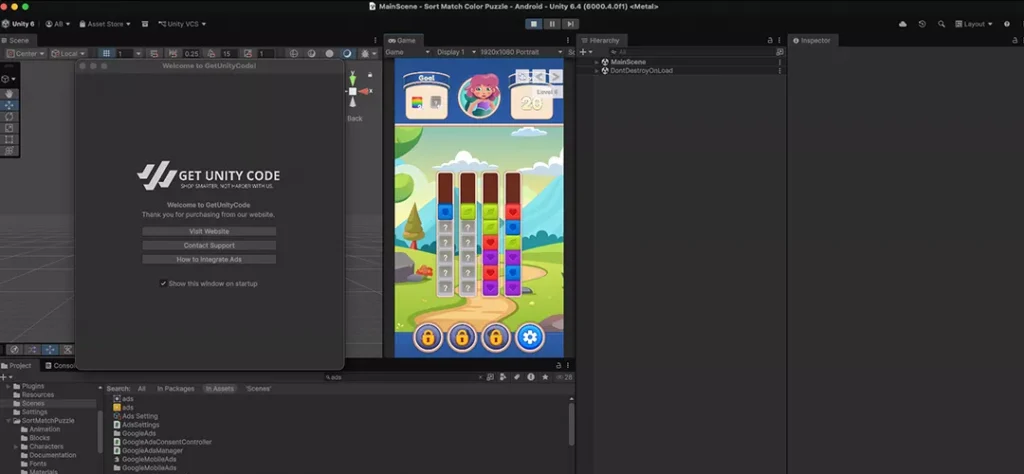Click the Search by Log Type icon
Image resolution: width=1024 pixels, height=474 pixels.
530,377
